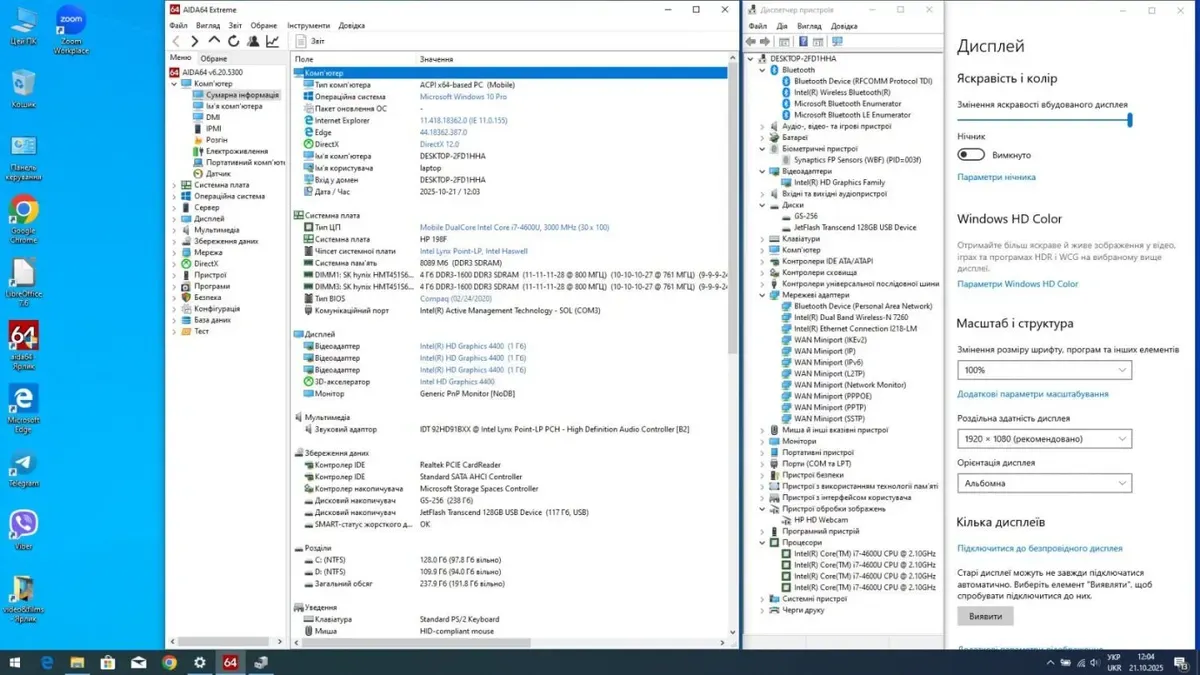
Task: Open Microsoft Store from the taskbar
Action: pos(107,662)
